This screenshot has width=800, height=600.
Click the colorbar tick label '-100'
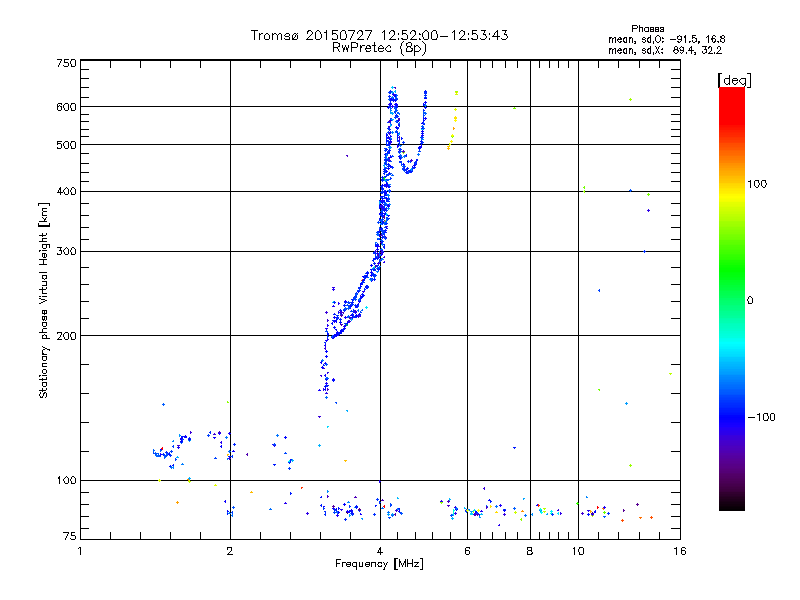(x=762, y=417)
